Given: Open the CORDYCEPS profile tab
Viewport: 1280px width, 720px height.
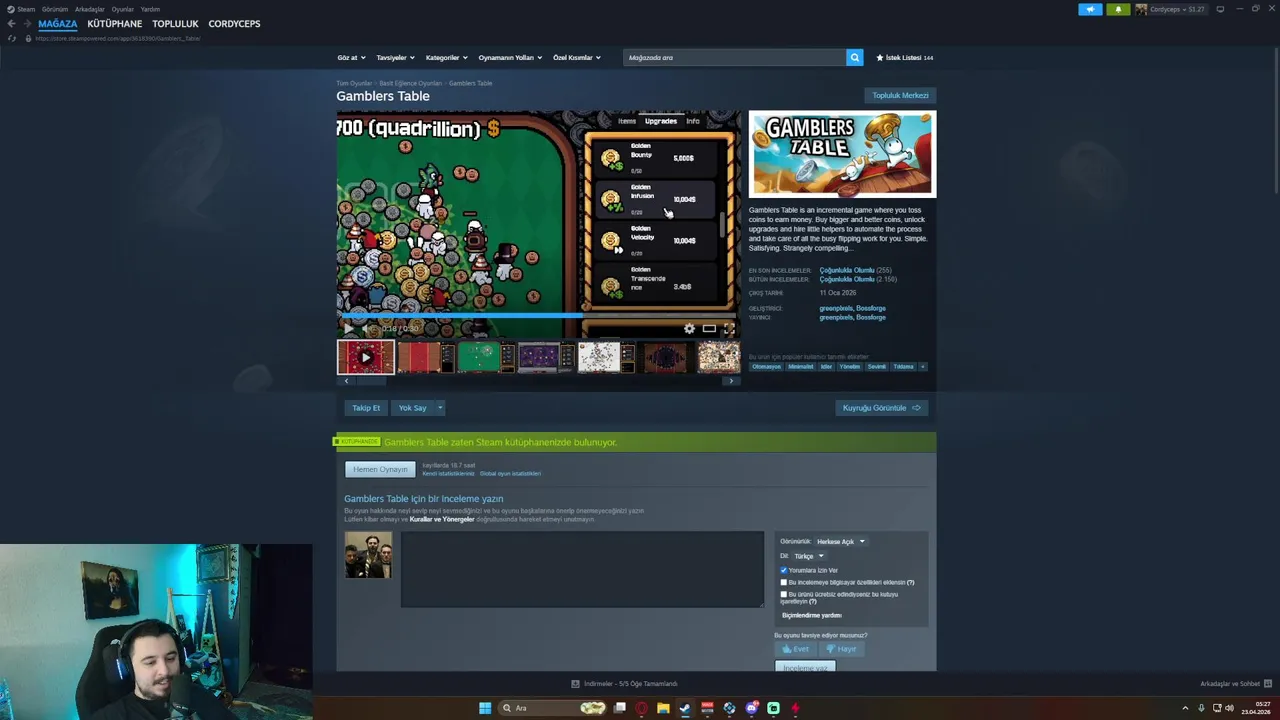Looking at the screenshot, I should pos(234,23).
